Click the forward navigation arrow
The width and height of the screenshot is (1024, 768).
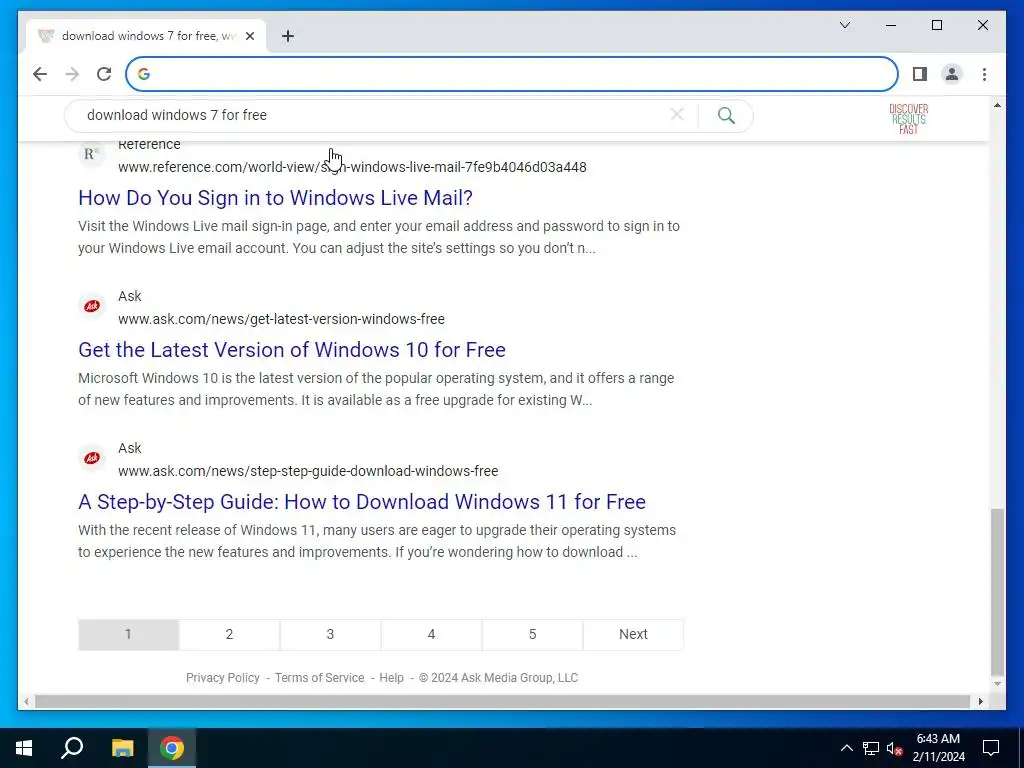click(72, 74)
